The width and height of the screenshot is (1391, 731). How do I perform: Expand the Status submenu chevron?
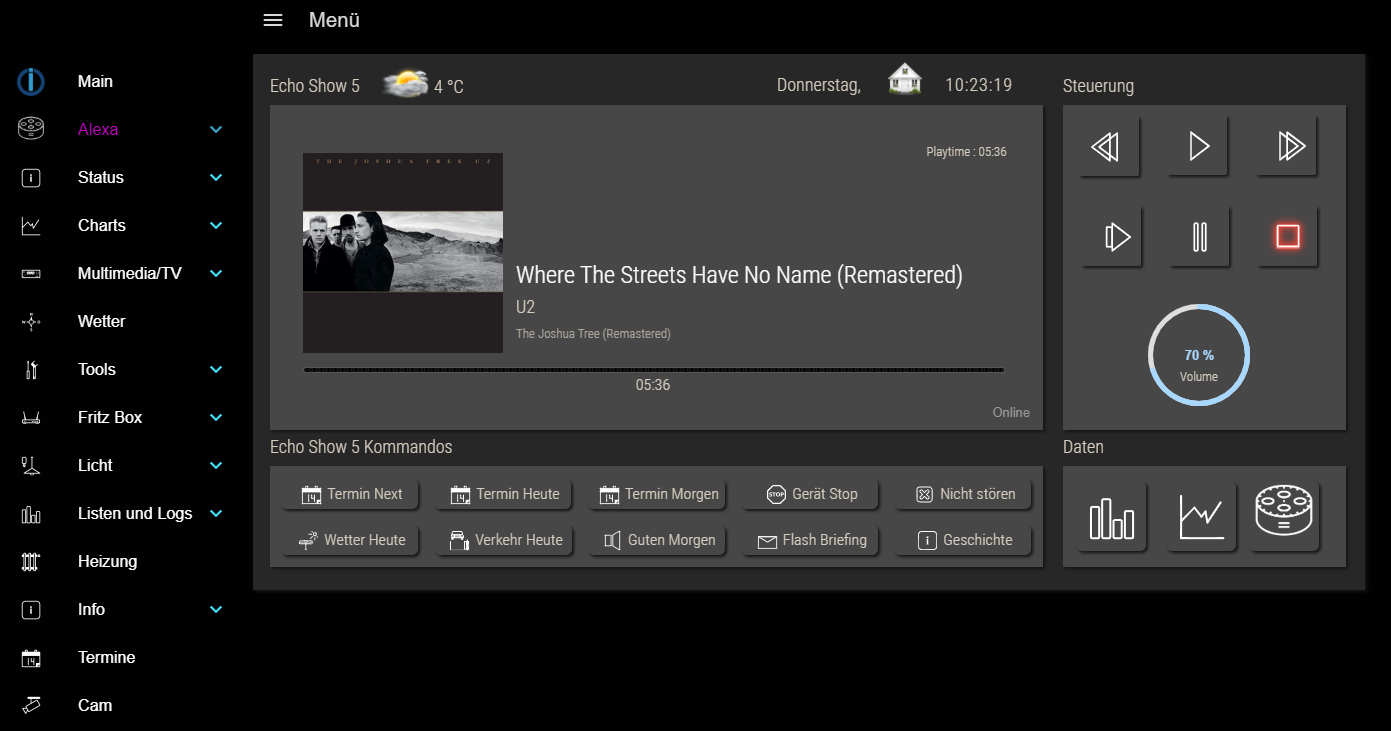click(216, 178)
